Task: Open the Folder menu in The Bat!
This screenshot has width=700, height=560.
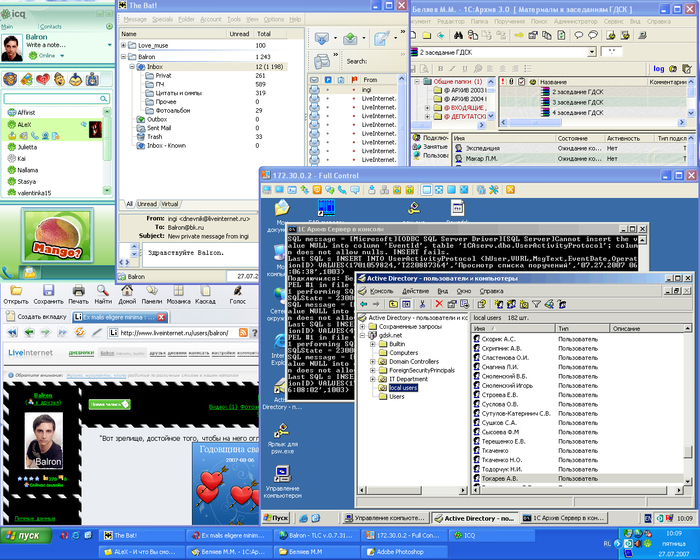Action: tap(186, 19)
